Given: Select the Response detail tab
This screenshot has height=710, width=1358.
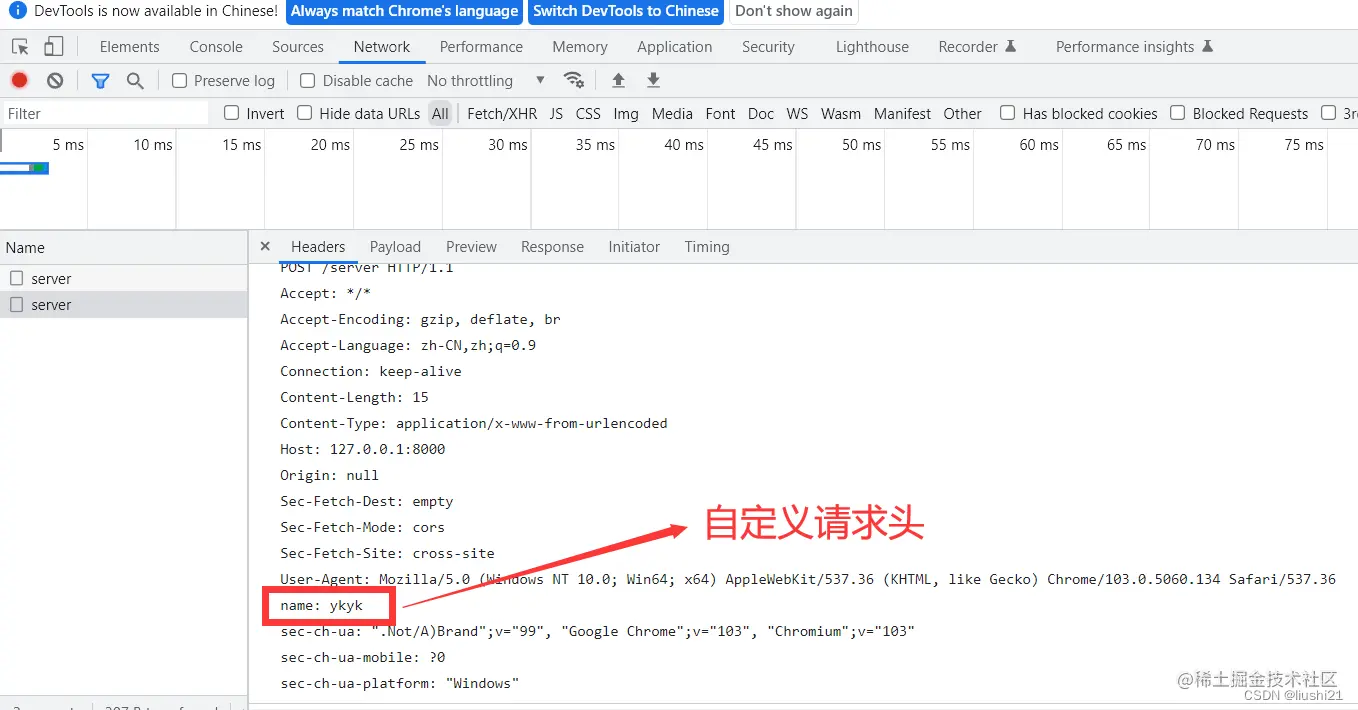Looking at the screenshot, I should [552, 247].
